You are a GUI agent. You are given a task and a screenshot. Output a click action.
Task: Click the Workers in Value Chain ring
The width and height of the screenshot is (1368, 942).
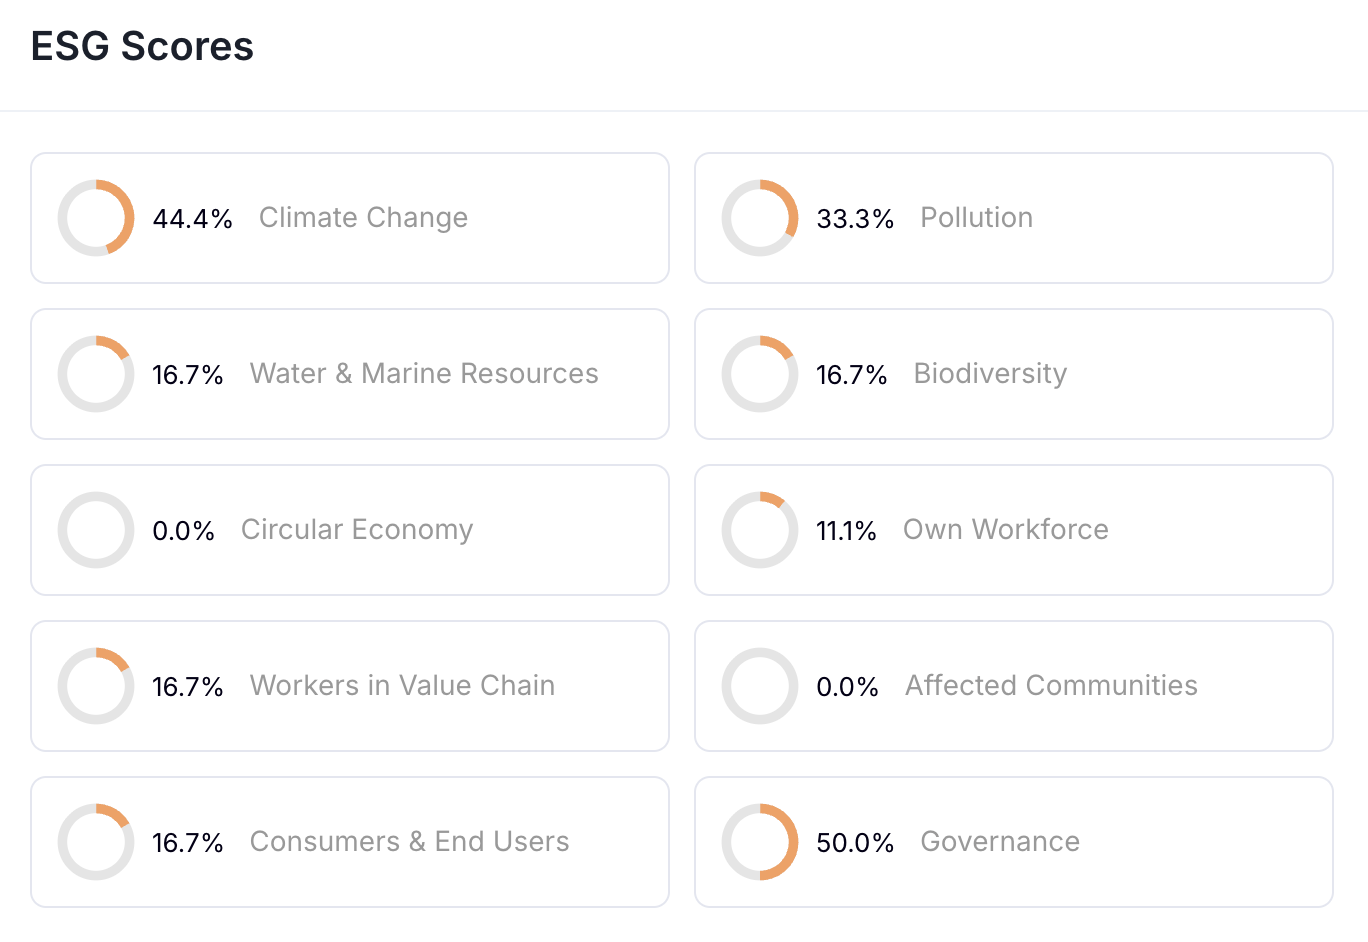coord(96,686)
